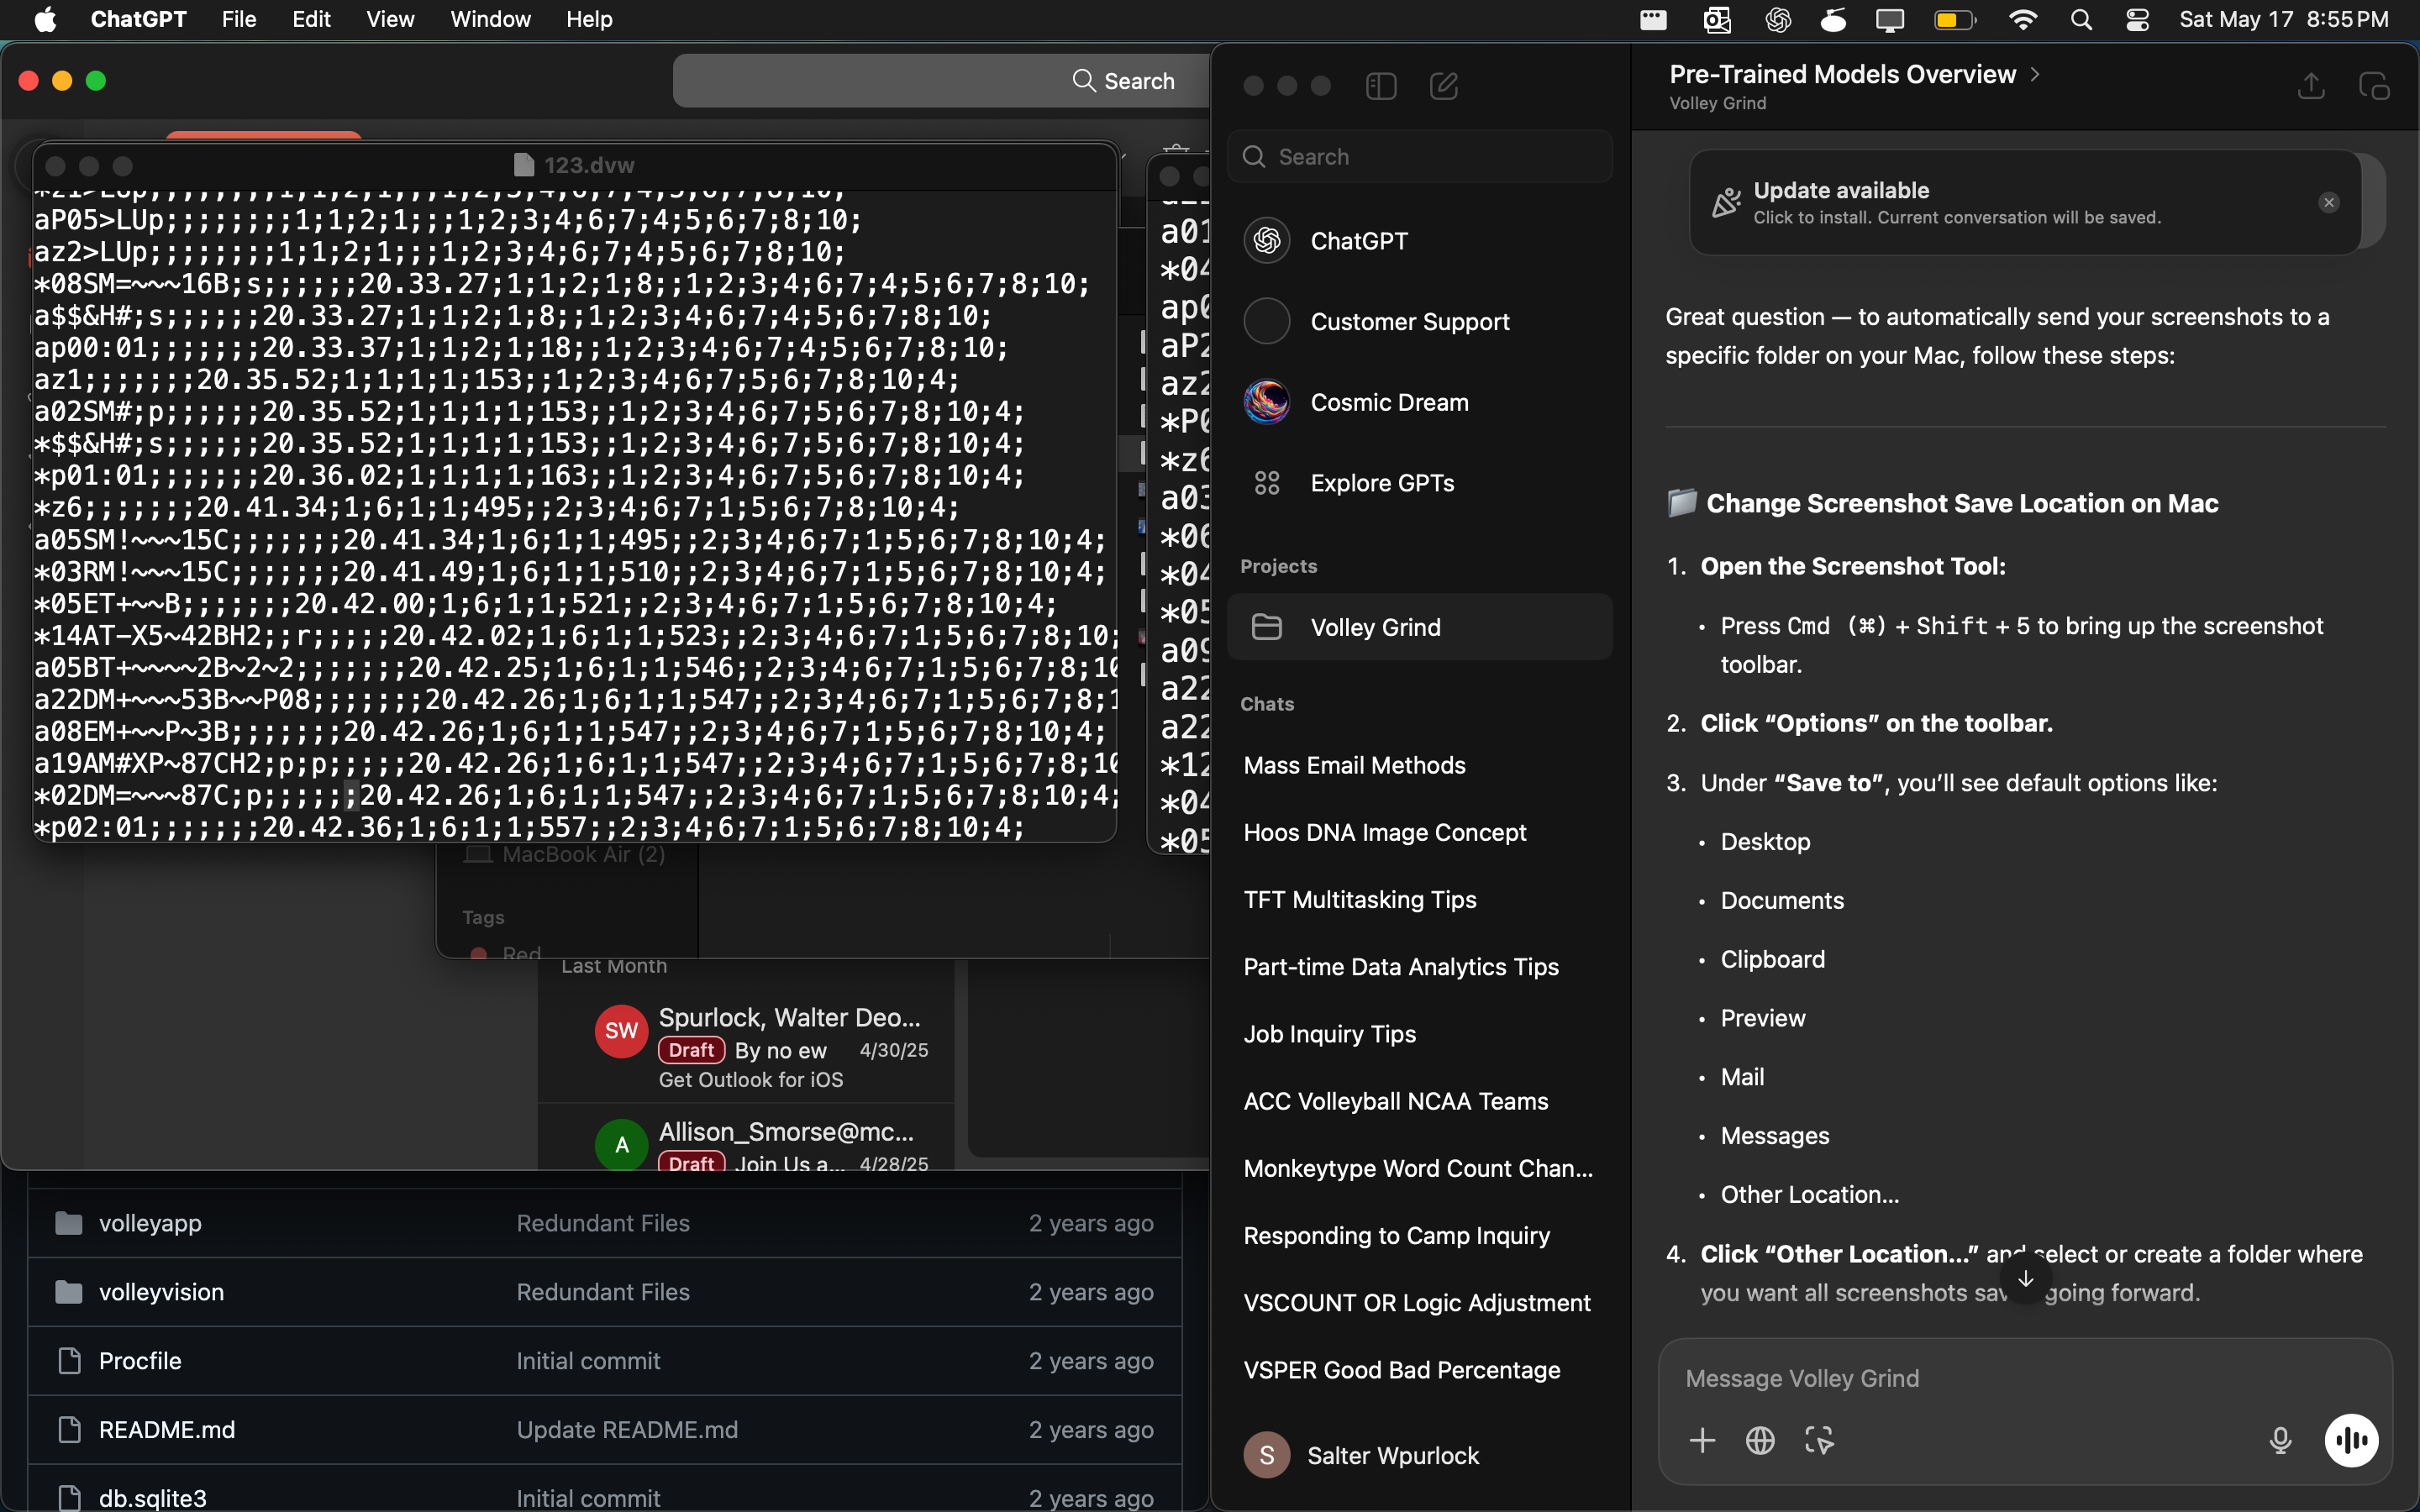The image size is (2420, 1512).
Task: Start voice mode with waveform button
Action: coord(2351,1440)
